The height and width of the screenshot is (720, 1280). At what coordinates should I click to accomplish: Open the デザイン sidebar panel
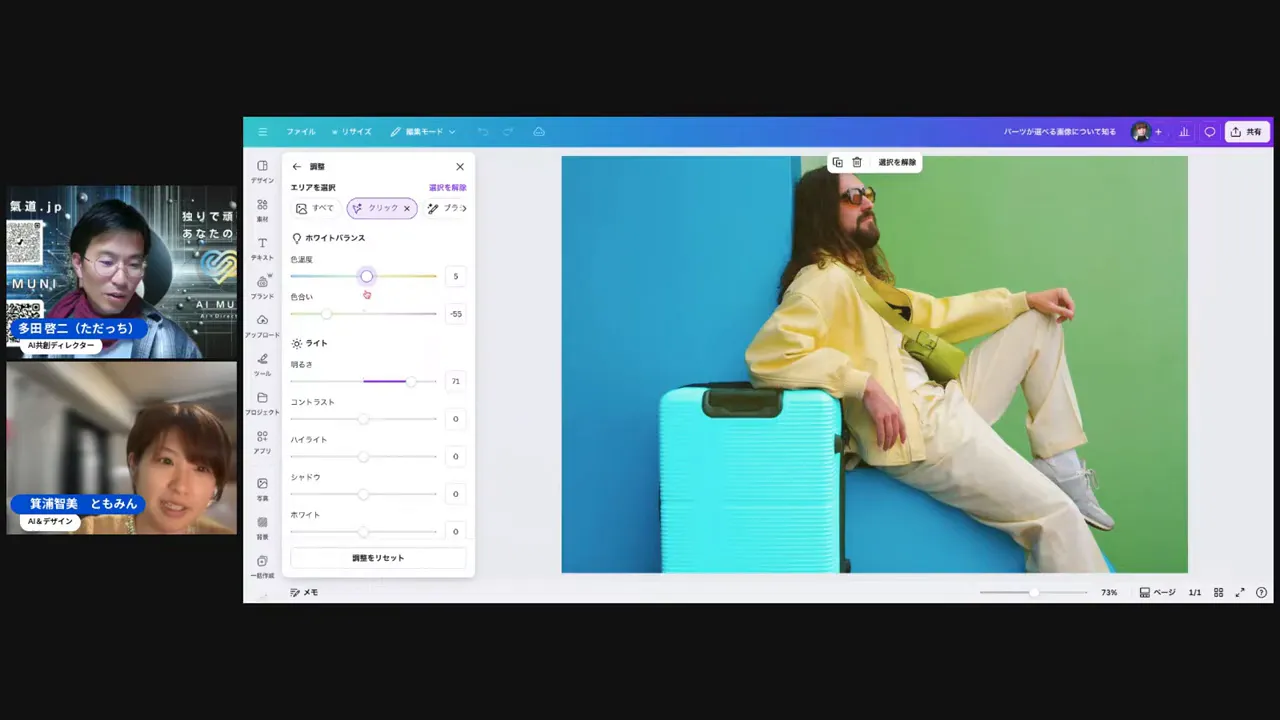click(x=262, y=171)
